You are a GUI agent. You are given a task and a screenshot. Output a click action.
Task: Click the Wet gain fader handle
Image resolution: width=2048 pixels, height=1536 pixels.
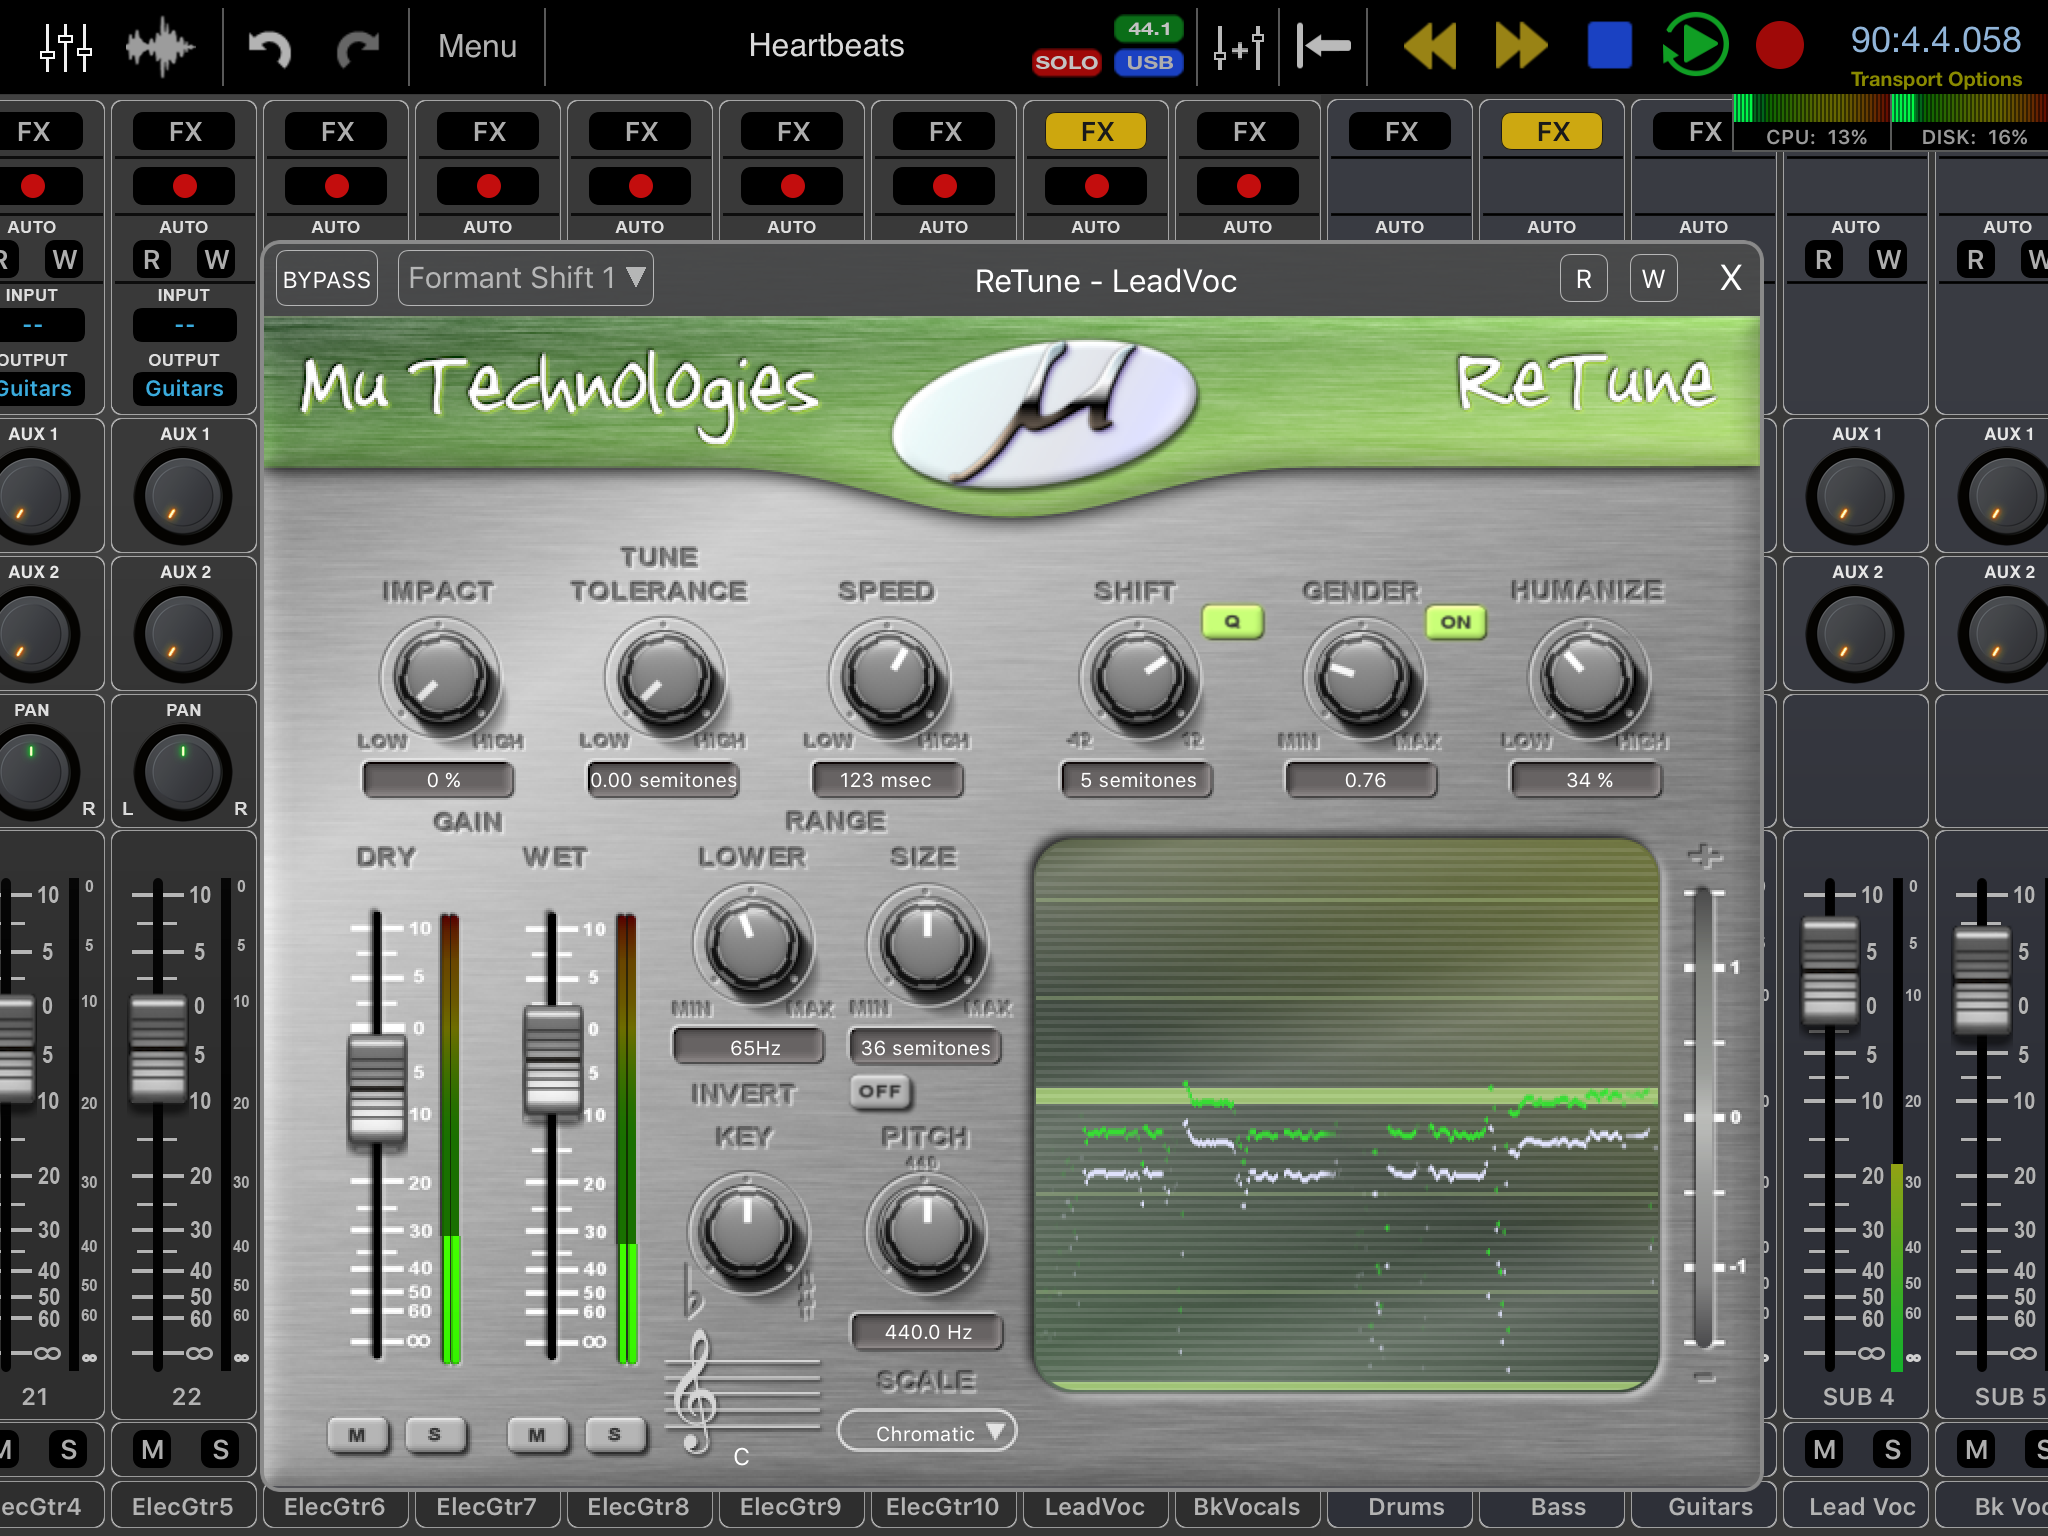pos(552,1060)
